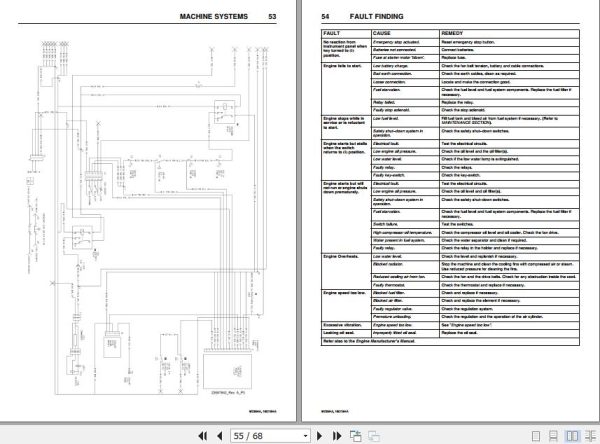Screen dimensions: 600x444
Task: Jump to the first page
Action: [203, 436]
